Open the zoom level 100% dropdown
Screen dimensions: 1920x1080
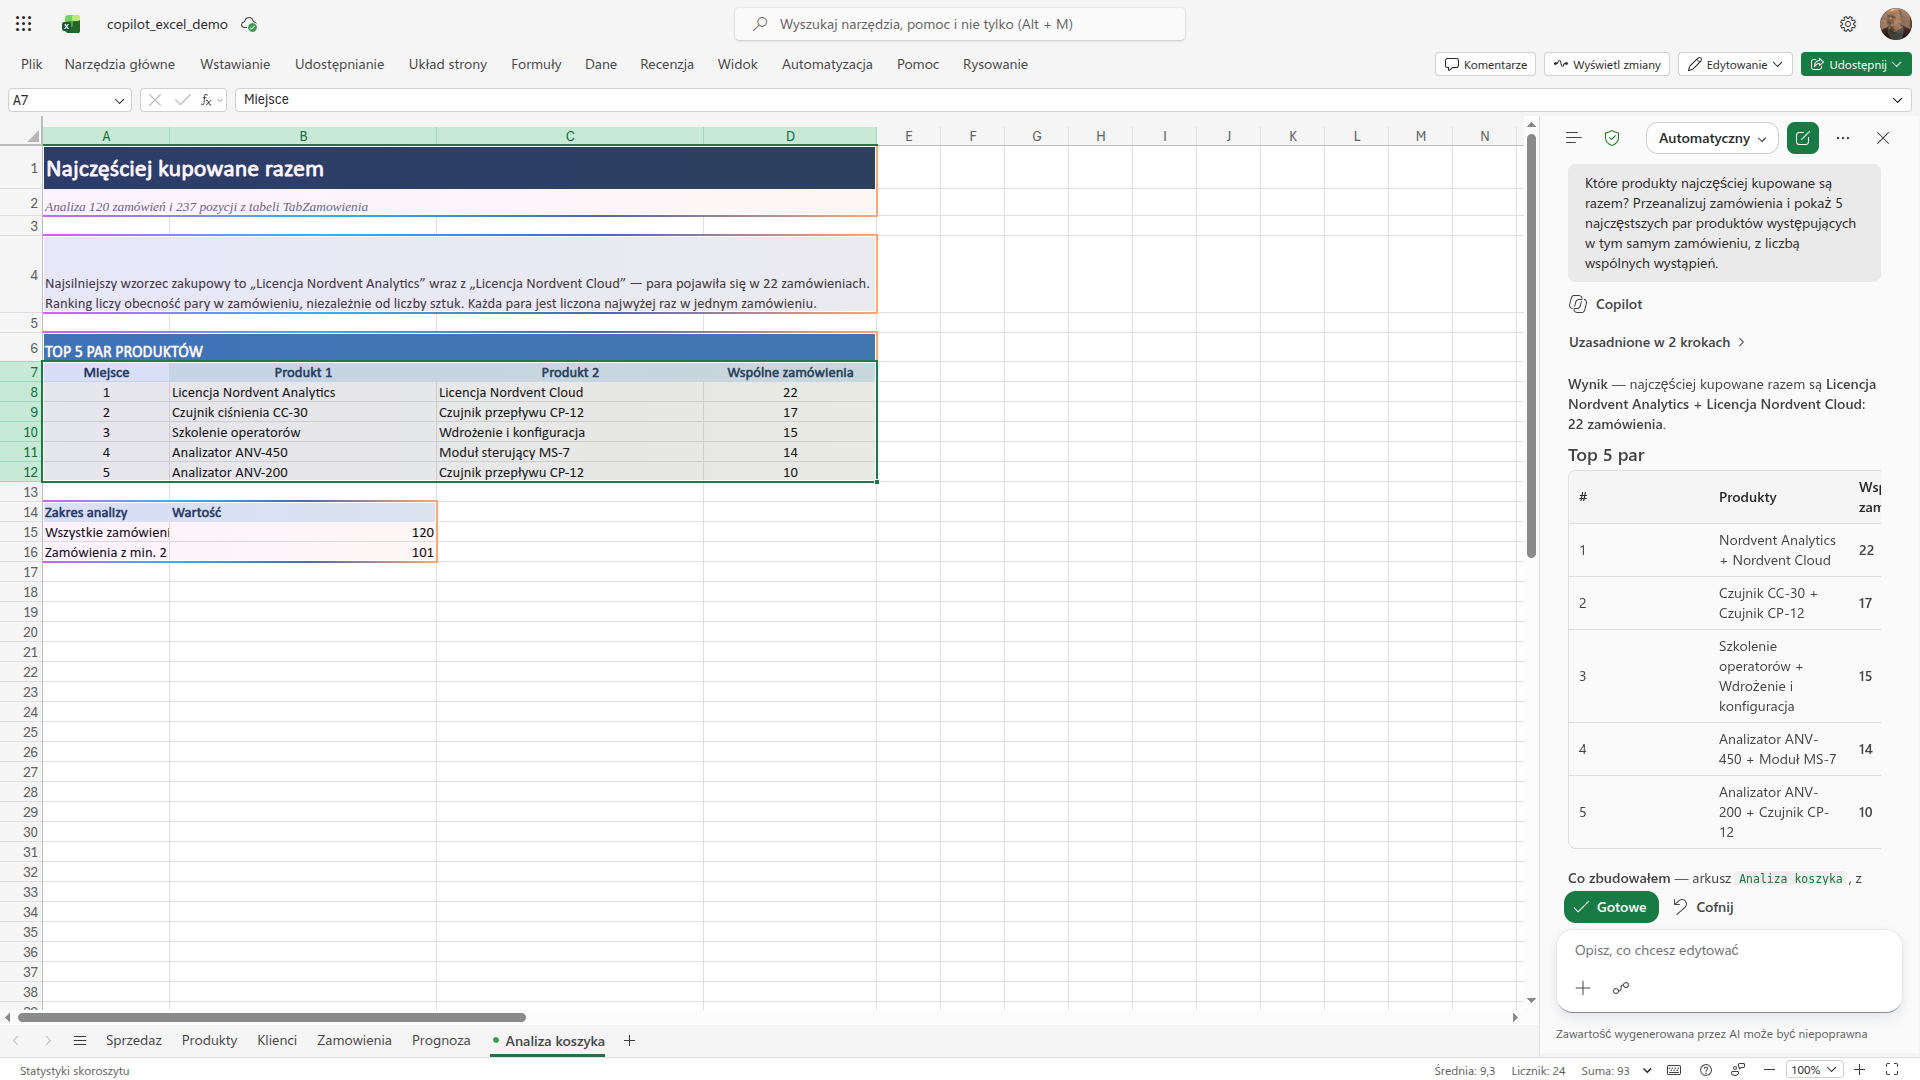pyautogui.click(x=1814, y=1070)
